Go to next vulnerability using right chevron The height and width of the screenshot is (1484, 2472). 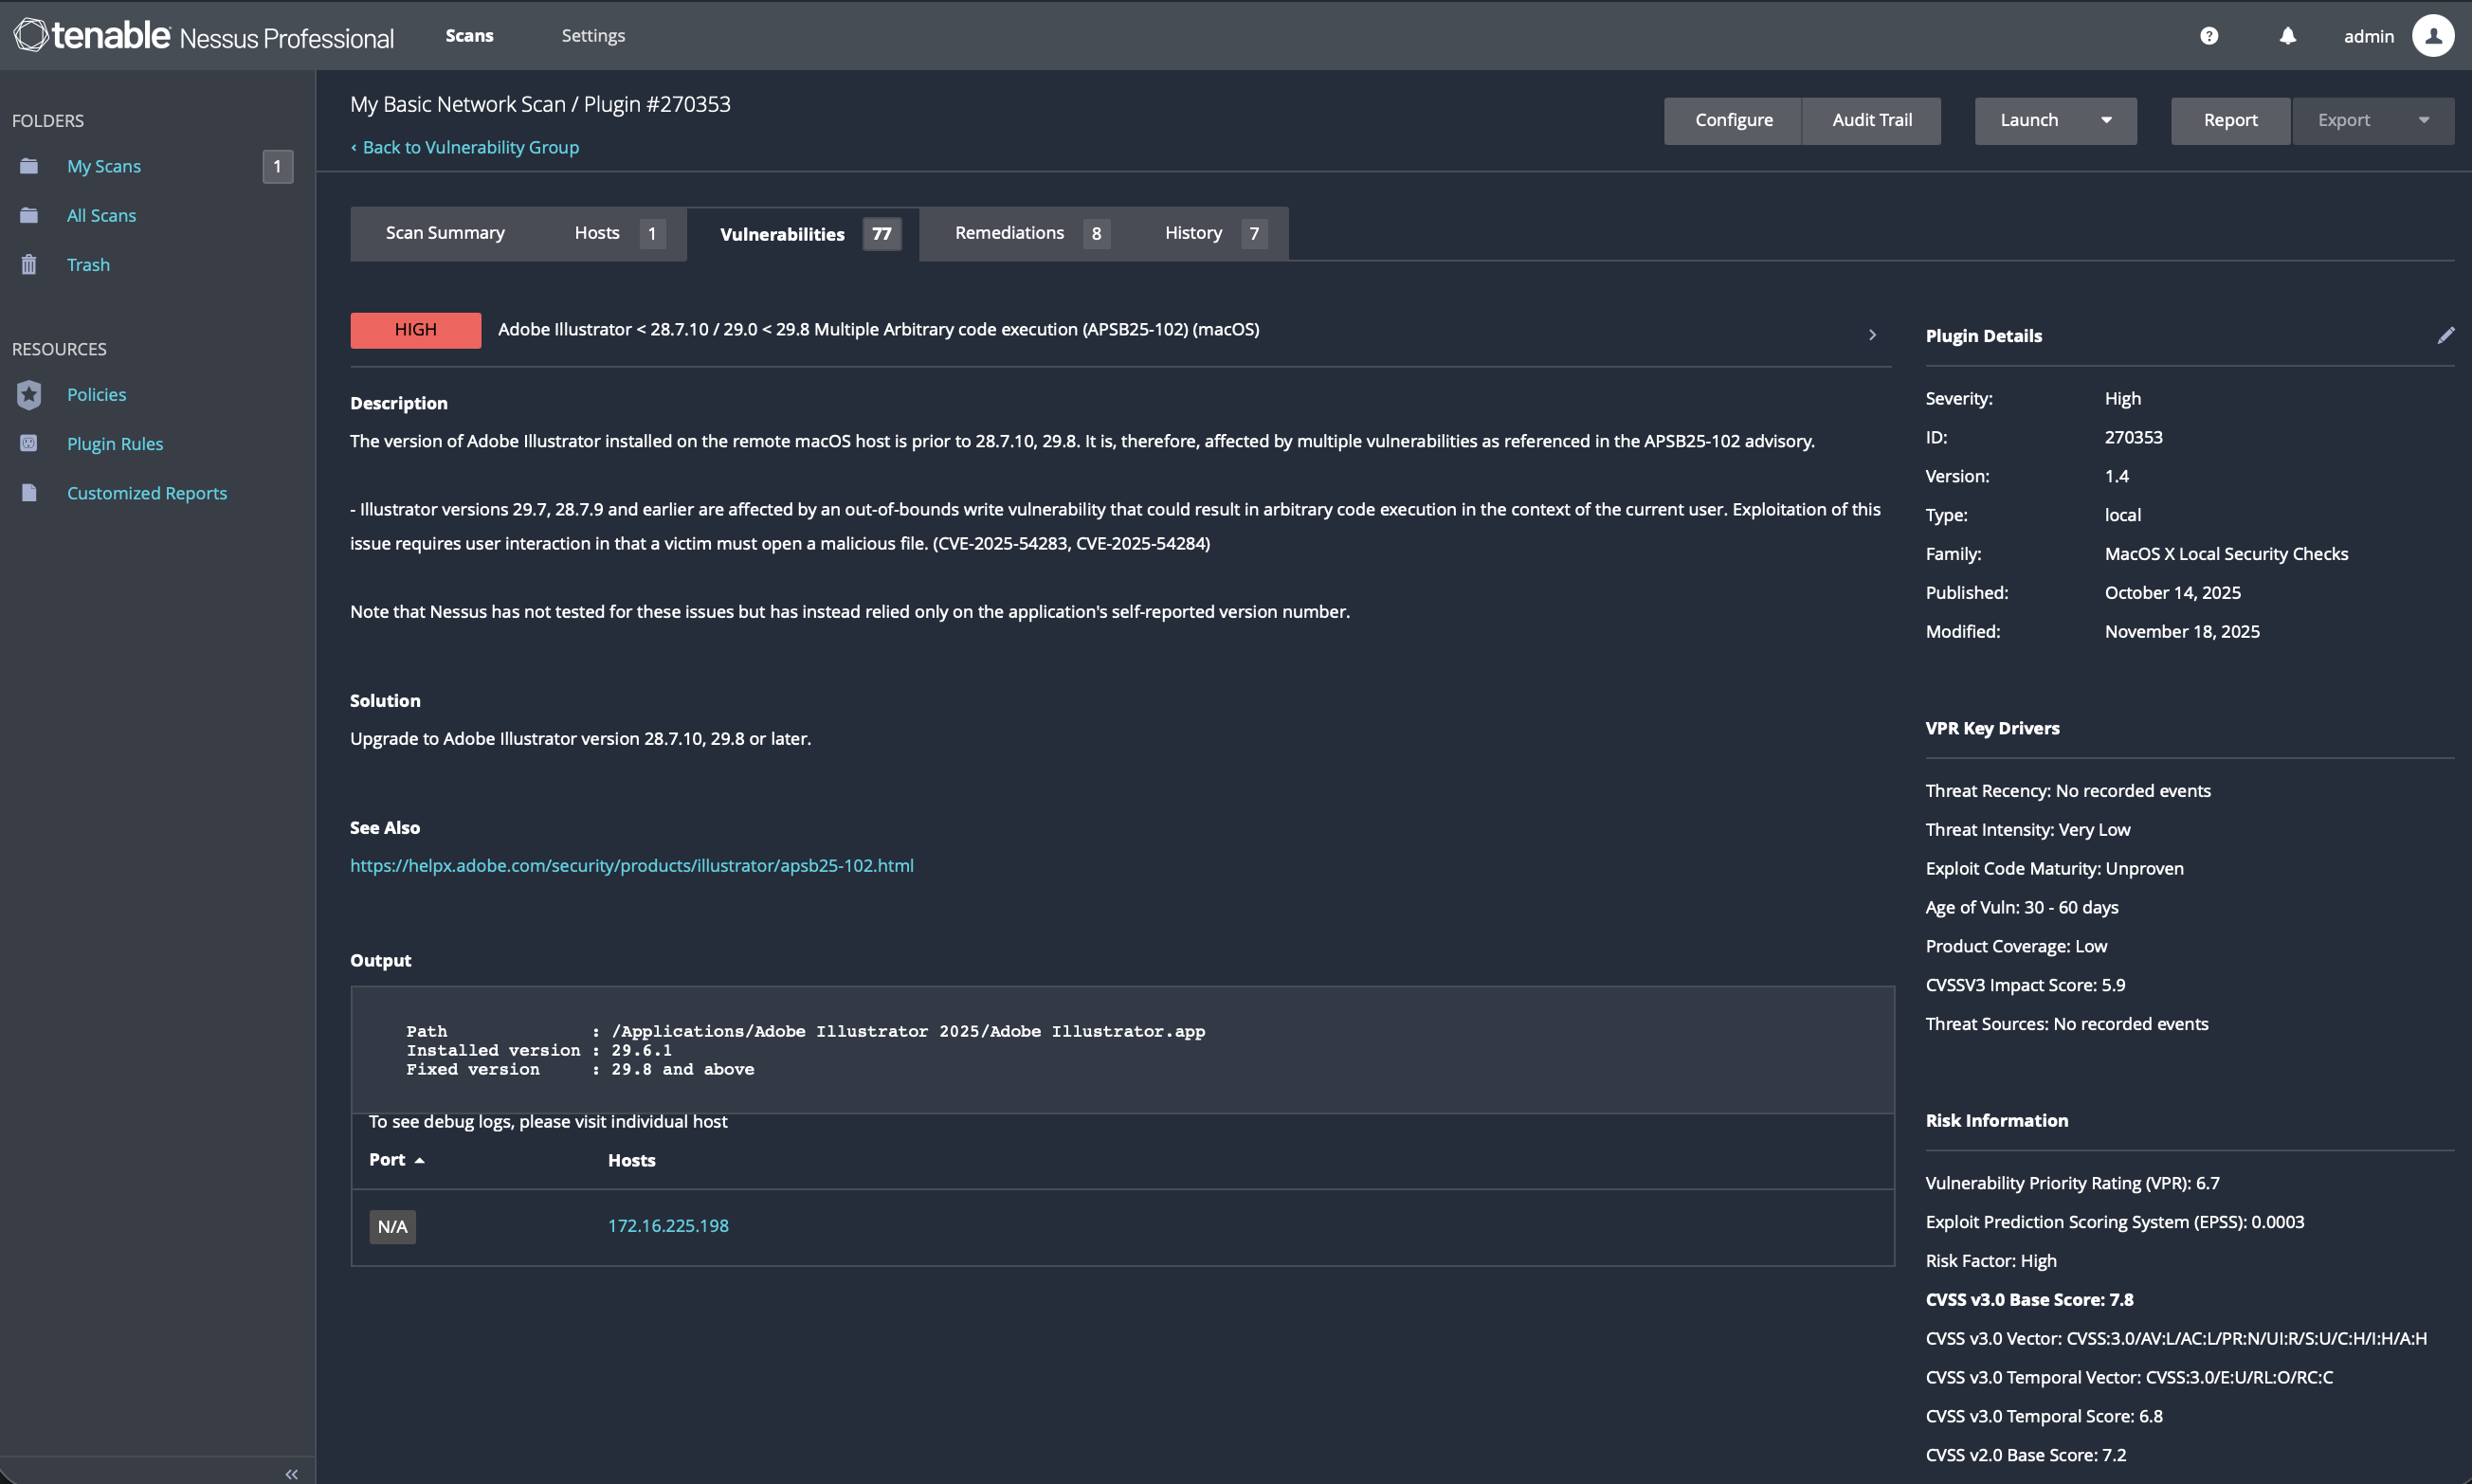(1872, 335)
